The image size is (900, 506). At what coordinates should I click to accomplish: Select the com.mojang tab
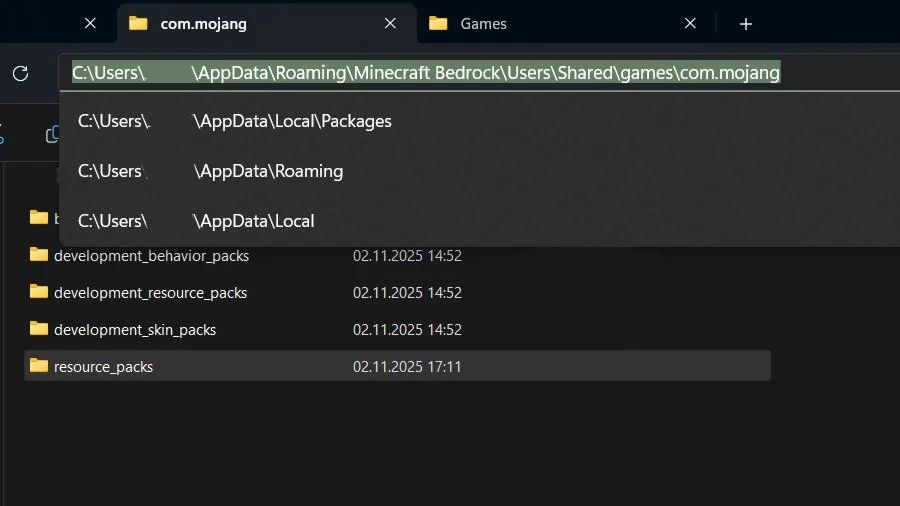pyautogui.click(x=250, y=24)
